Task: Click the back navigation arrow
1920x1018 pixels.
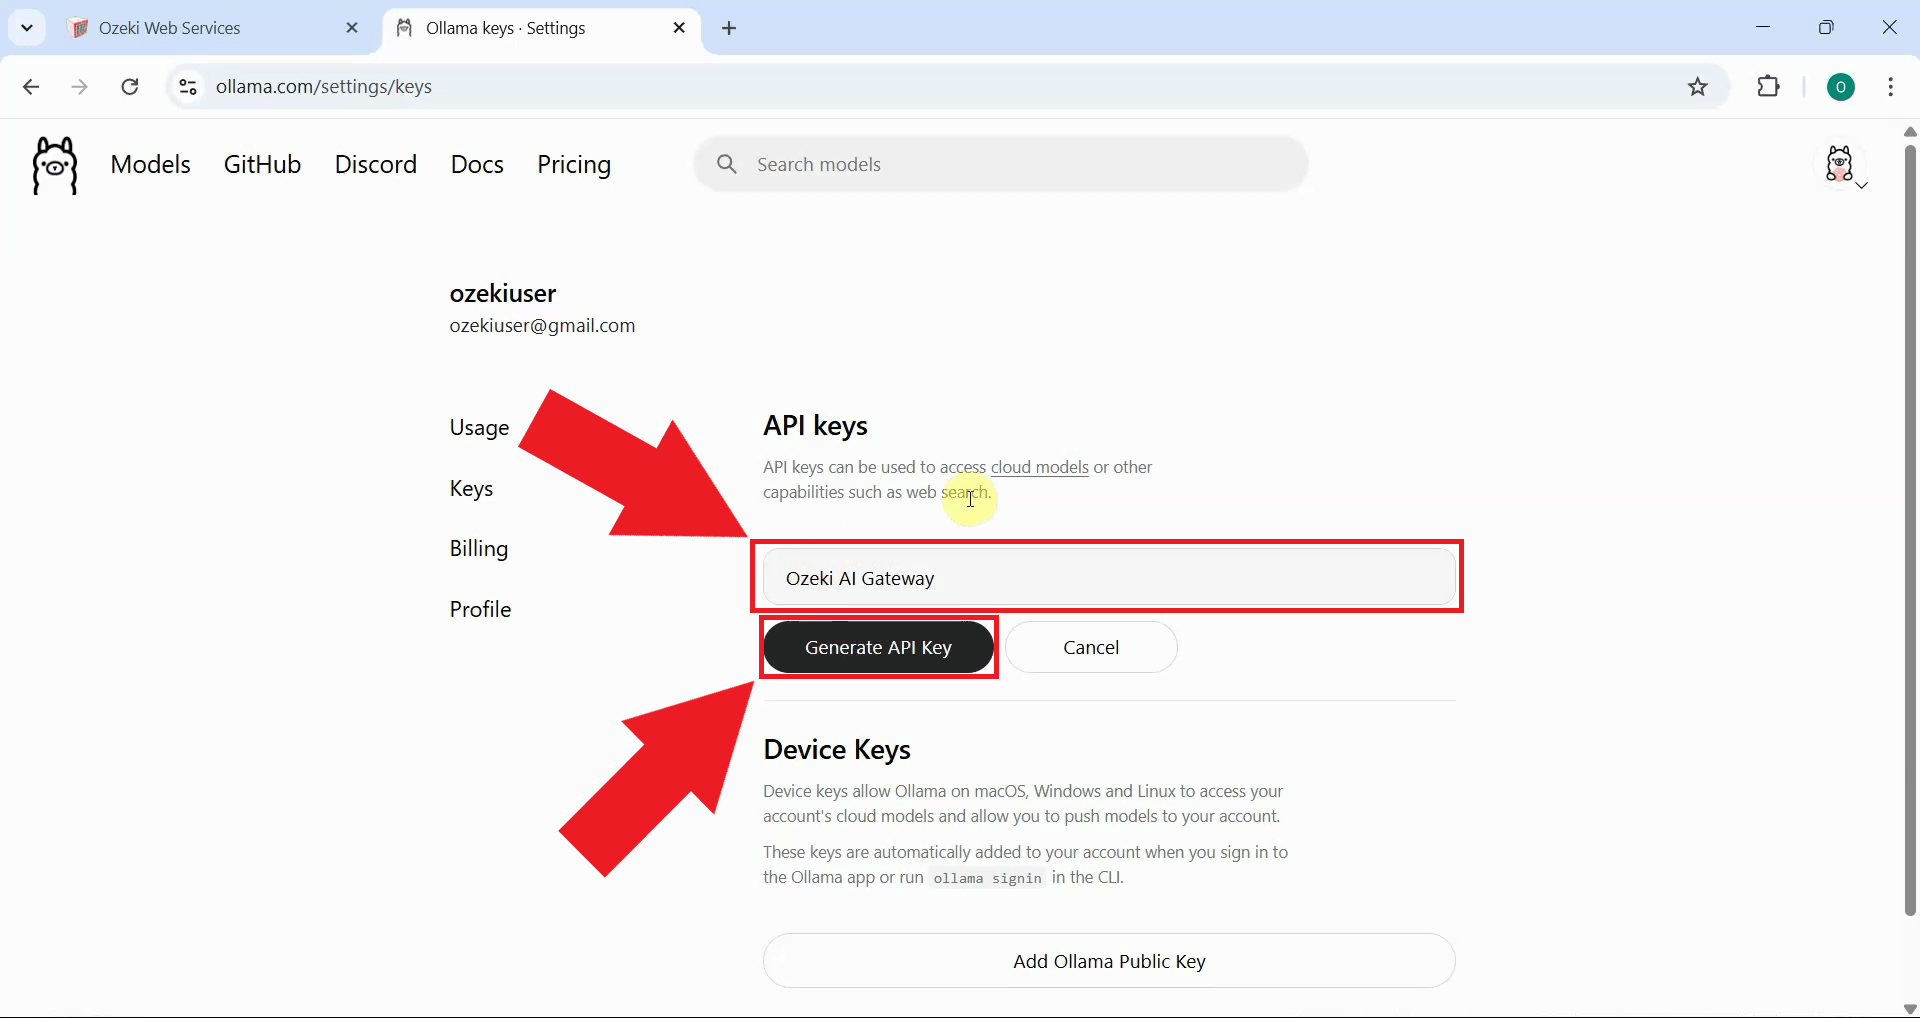Action: 31,87
